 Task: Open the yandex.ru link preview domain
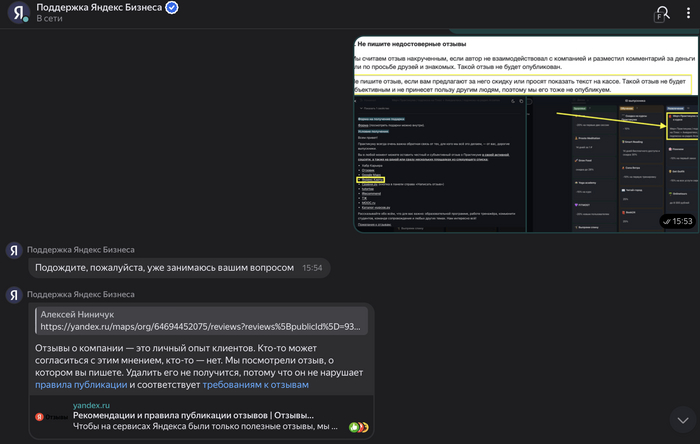91,405
